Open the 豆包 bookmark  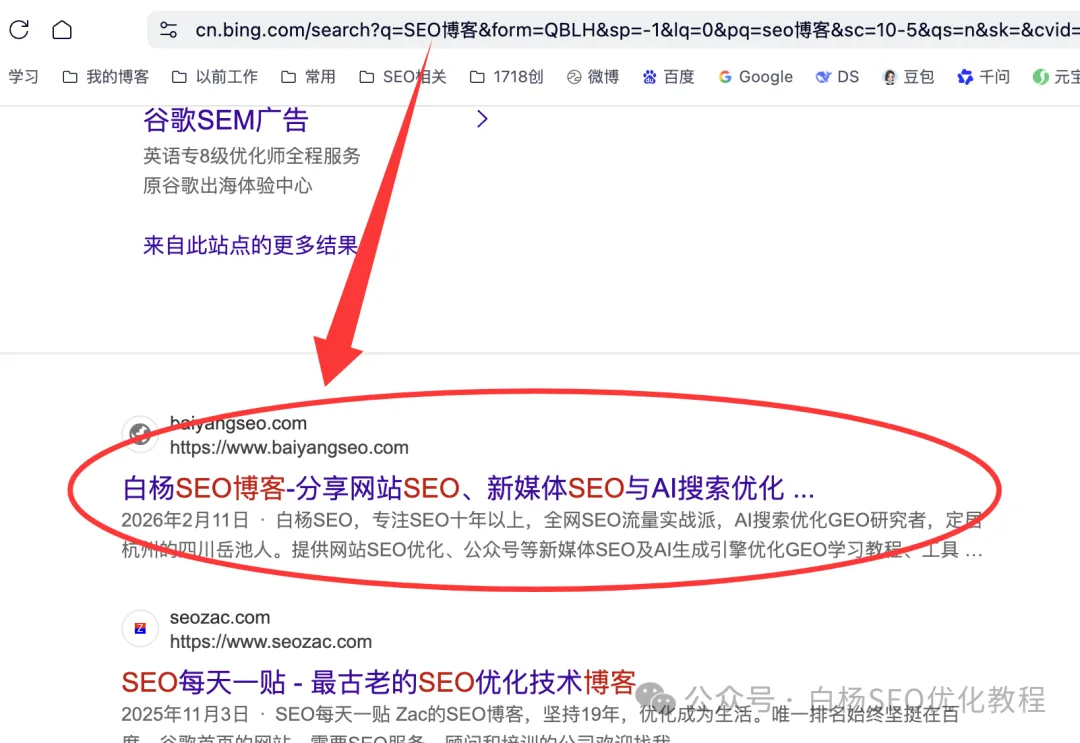coord(907,77)
